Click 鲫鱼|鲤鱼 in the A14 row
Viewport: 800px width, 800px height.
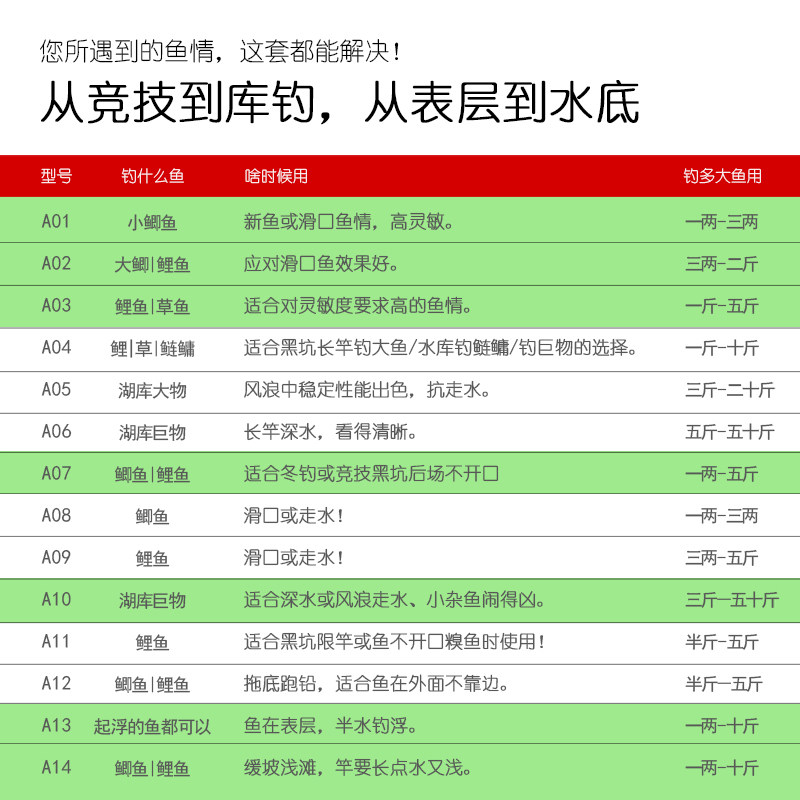152,768
